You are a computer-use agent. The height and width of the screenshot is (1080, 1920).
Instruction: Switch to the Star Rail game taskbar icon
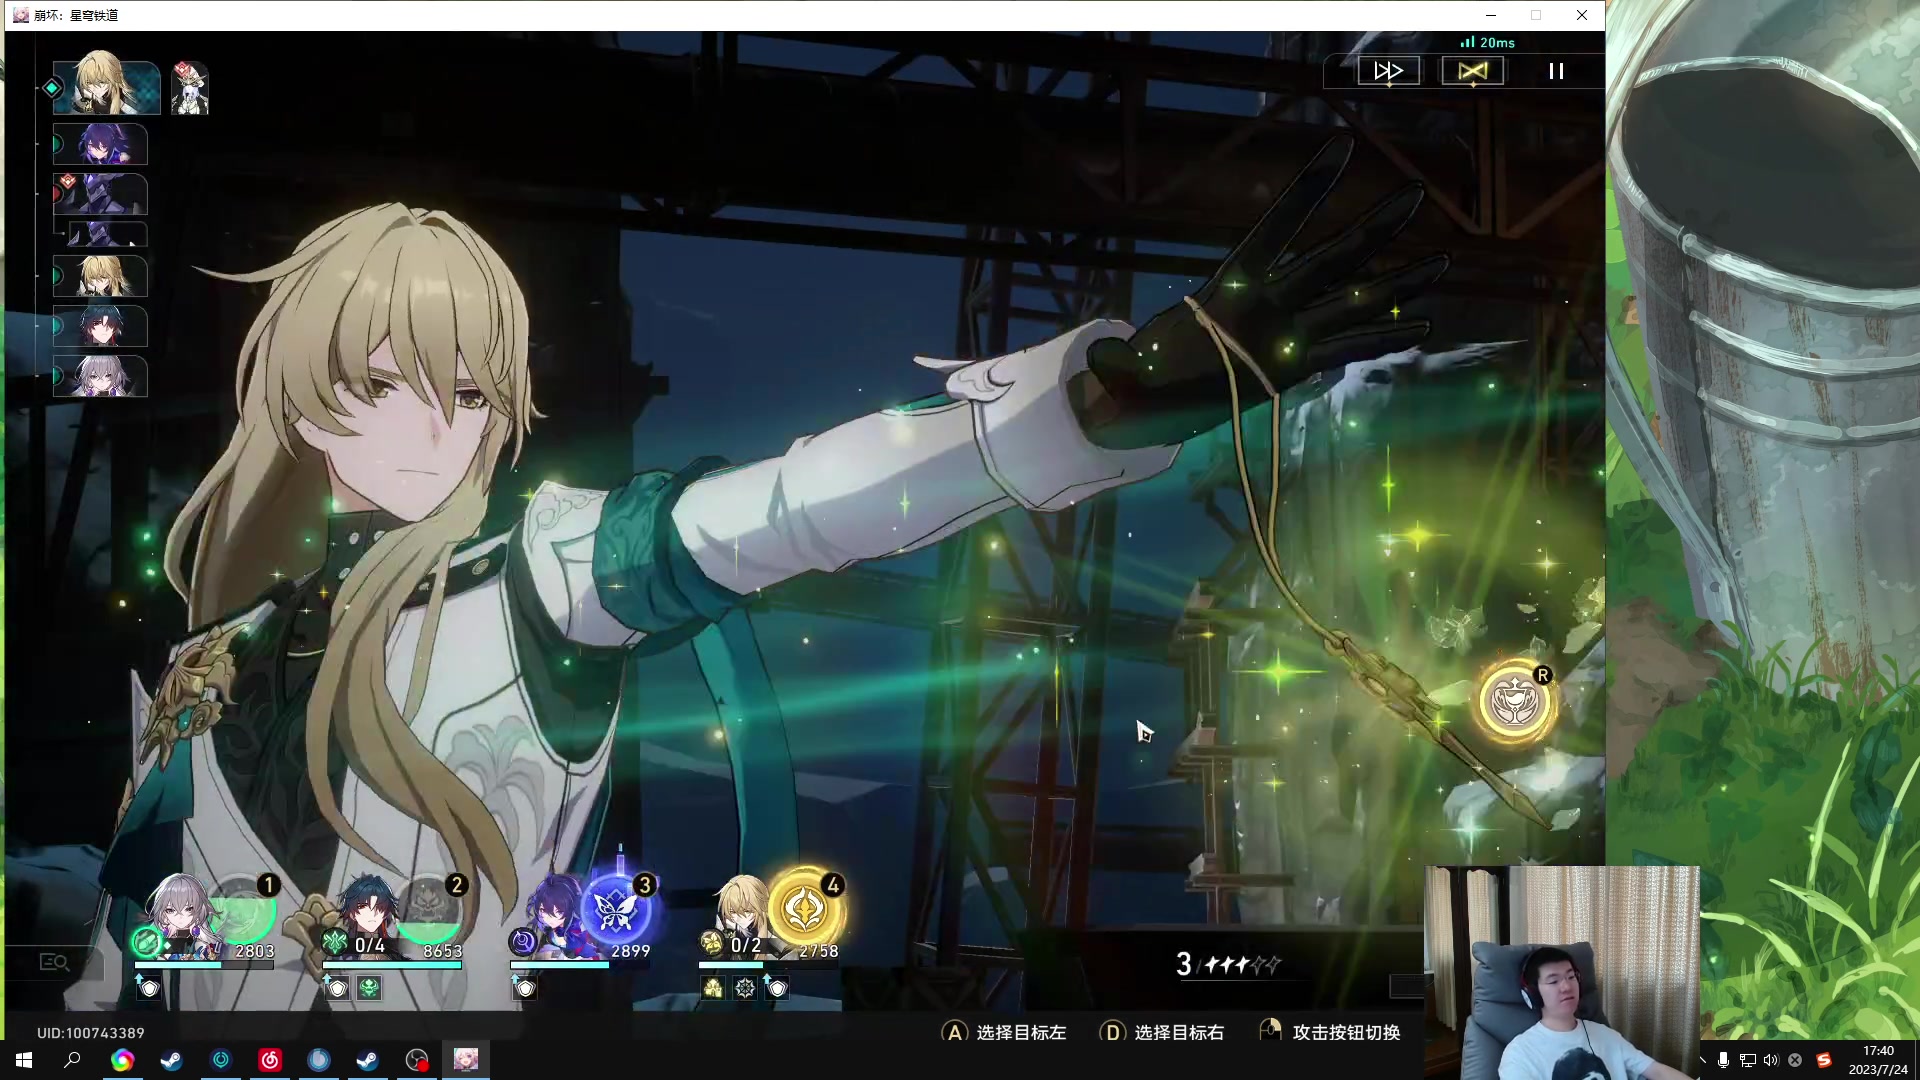click(x=466, y=1060)
